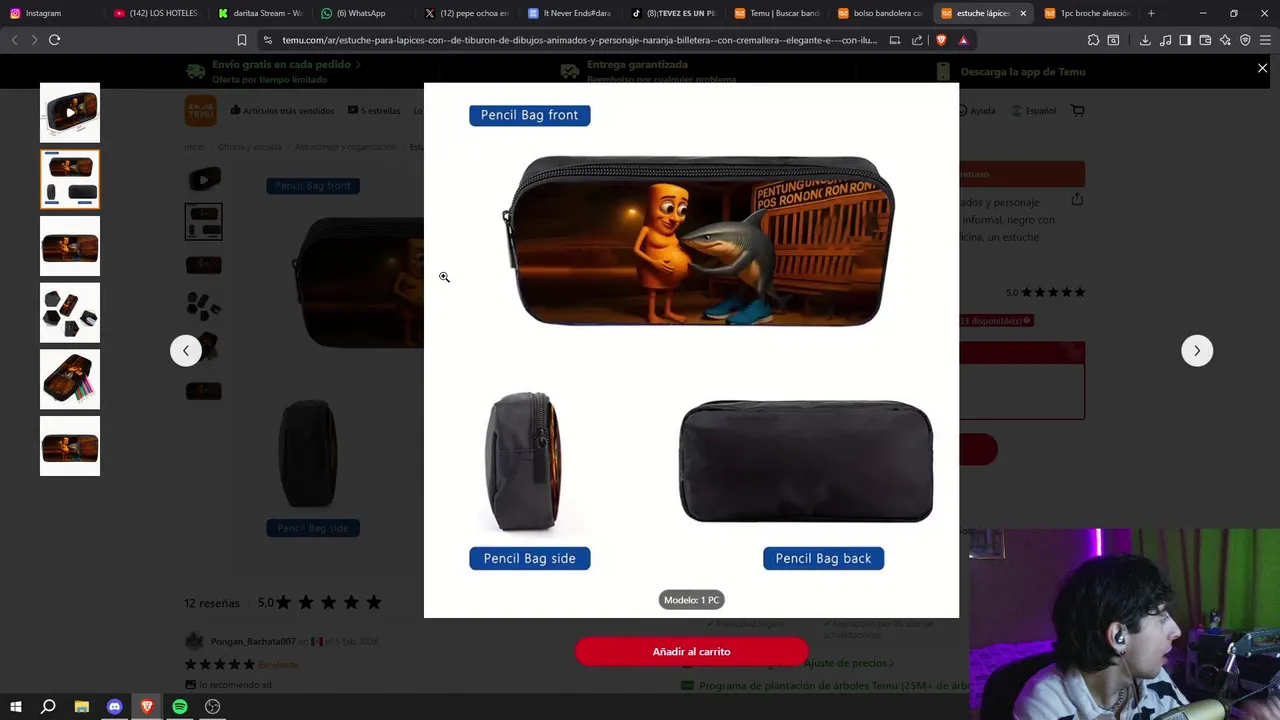Select the second thumbnail showing bag views
Image resolution: width=1280 pixels, height=720 pixels.
[x=70, y=179]
